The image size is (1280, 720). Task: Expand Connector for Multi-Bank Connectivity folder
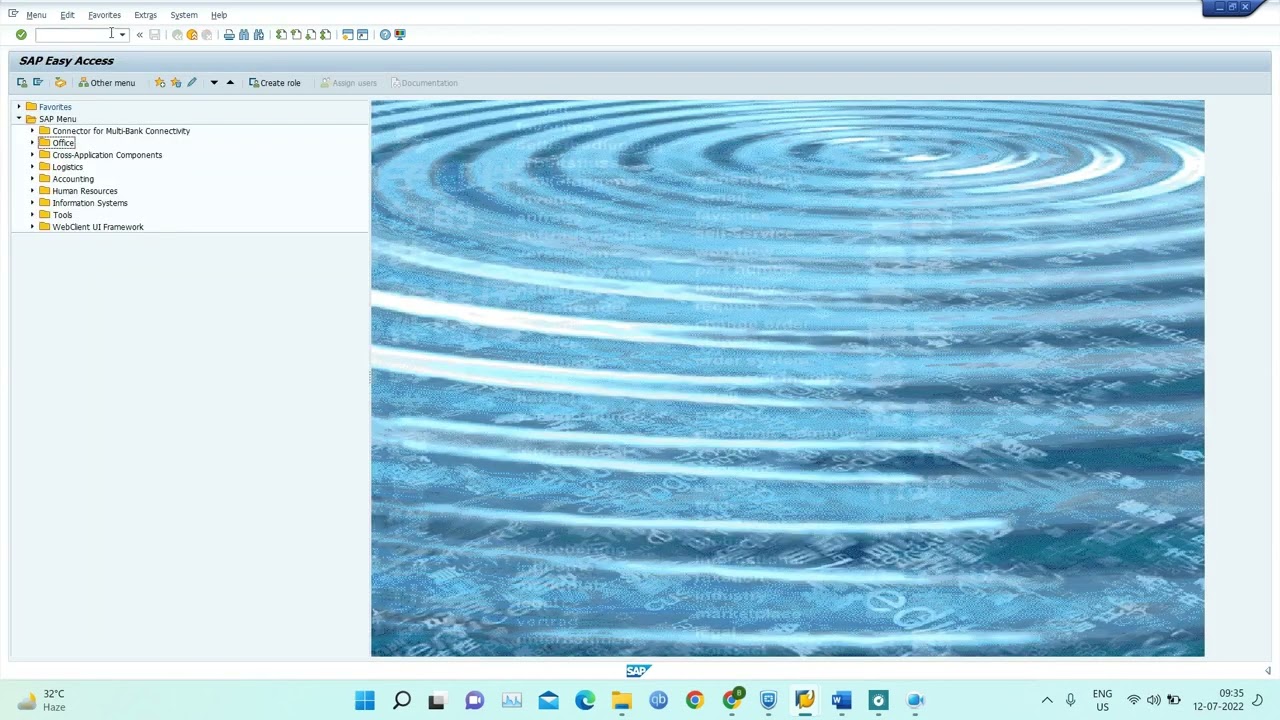tap(32, 131)
